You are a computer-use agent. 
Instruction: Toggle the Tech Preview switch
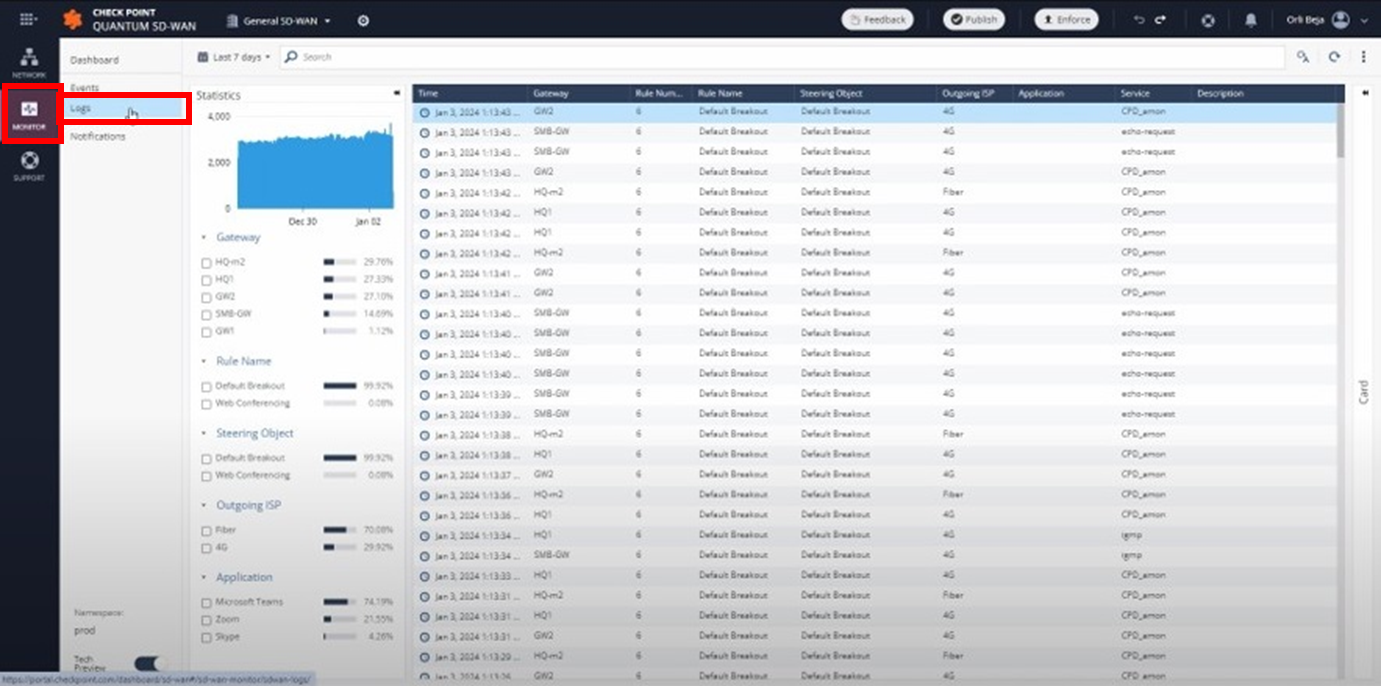pyautogui.click(x=148, y=663)
